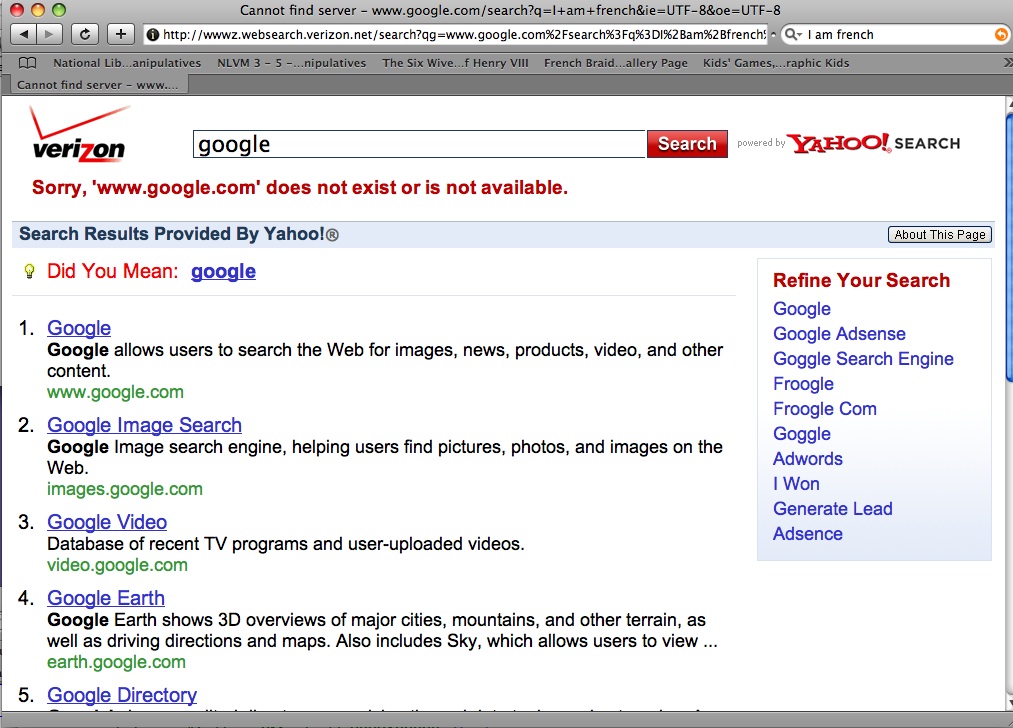Open the 'Kids' Games,...raphic Kids' bookmark
The height and width of the screenshot is (728, 1013).
(776, 63)
